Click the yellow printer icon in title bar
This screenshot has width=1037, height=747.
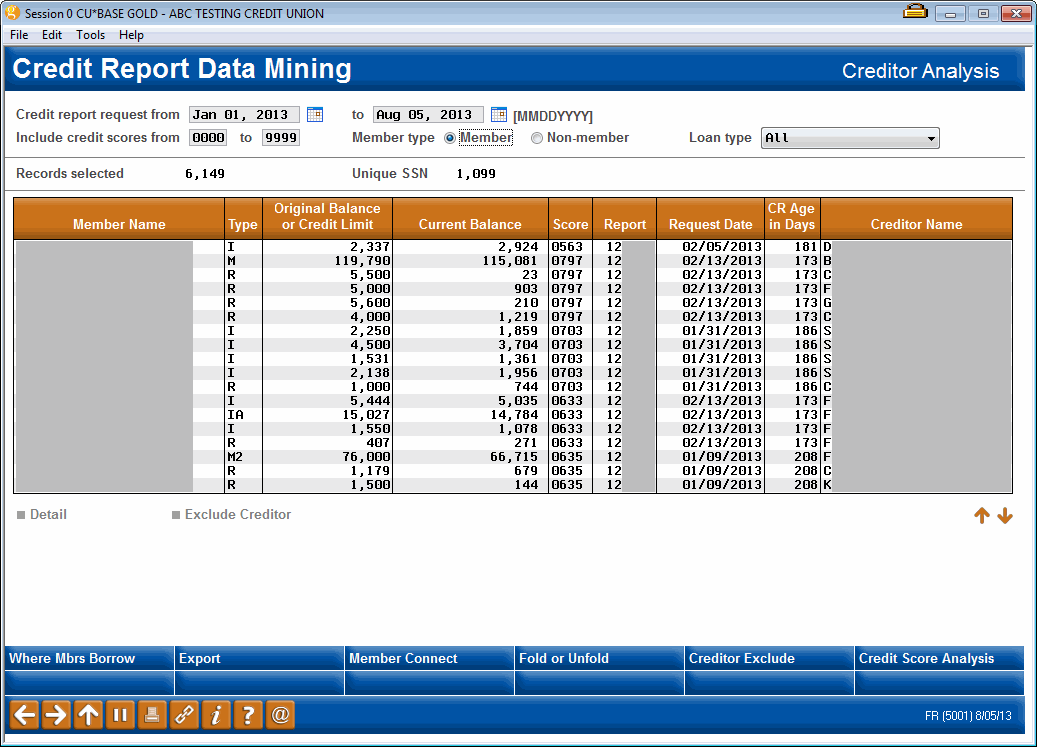point(915,11)
